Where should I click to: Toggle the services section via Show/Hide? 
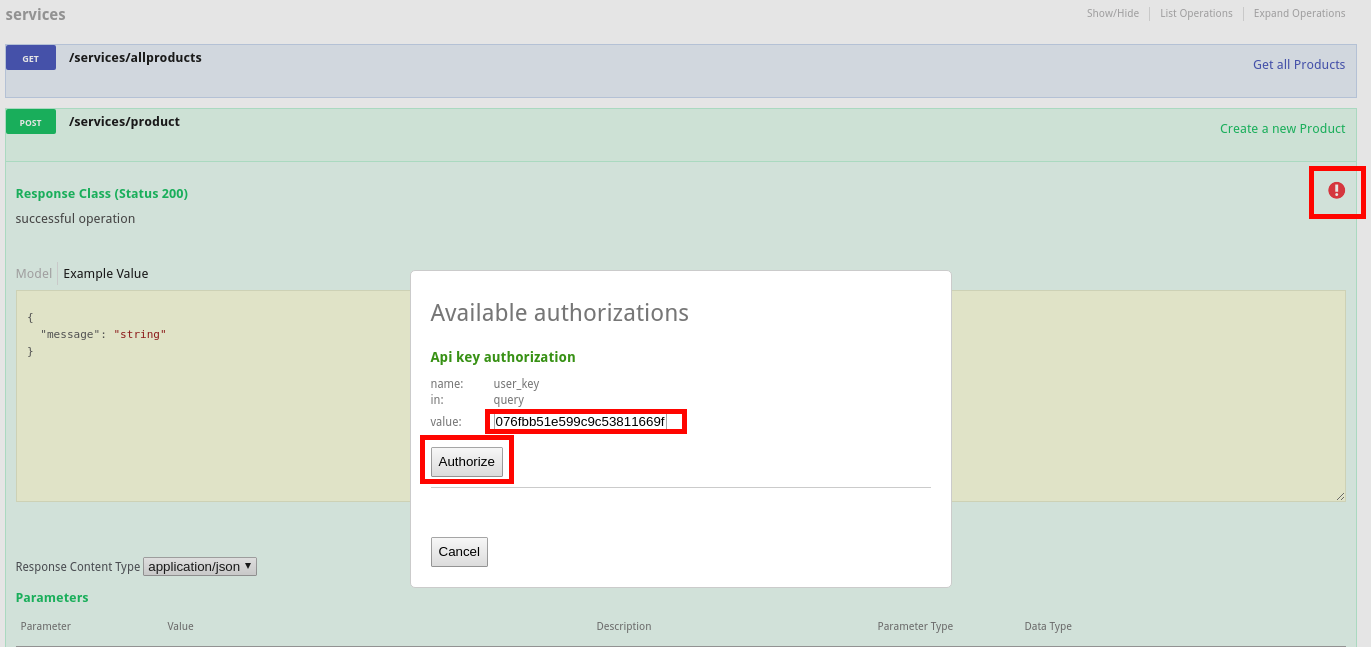[1112, 14]
